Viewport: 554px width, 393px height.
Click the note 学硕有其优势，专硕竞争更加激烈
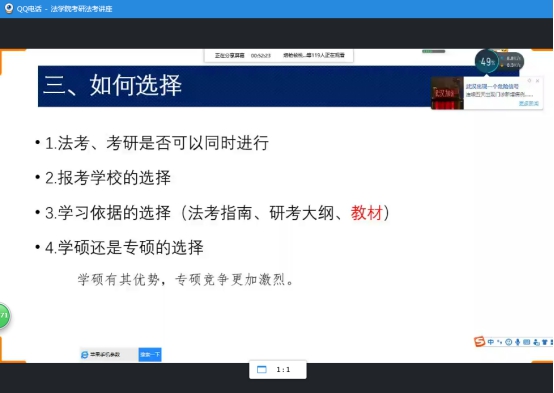click(x=185, y=280)
